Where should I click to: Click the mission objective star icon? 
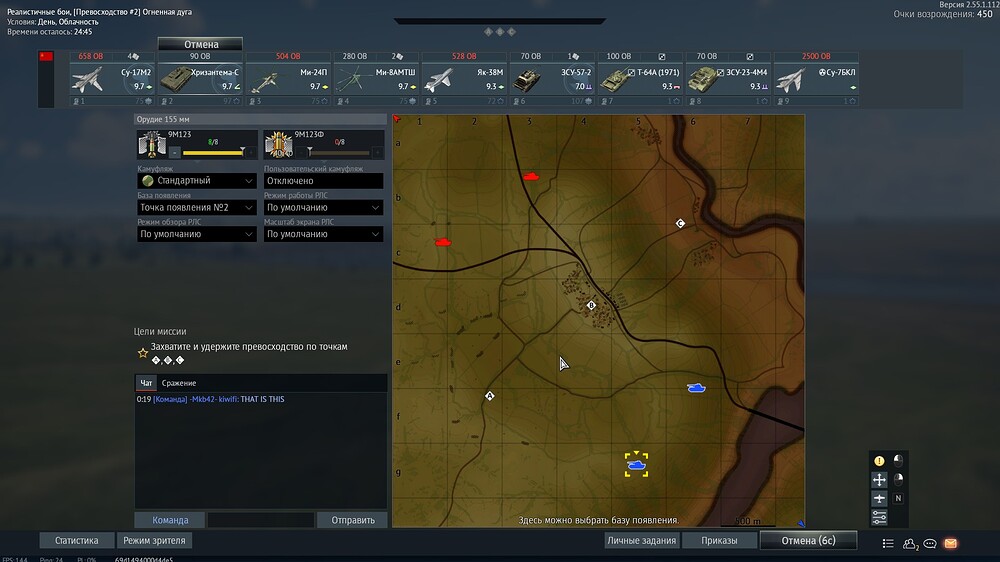pyautogui.click(x=143, y=353)
